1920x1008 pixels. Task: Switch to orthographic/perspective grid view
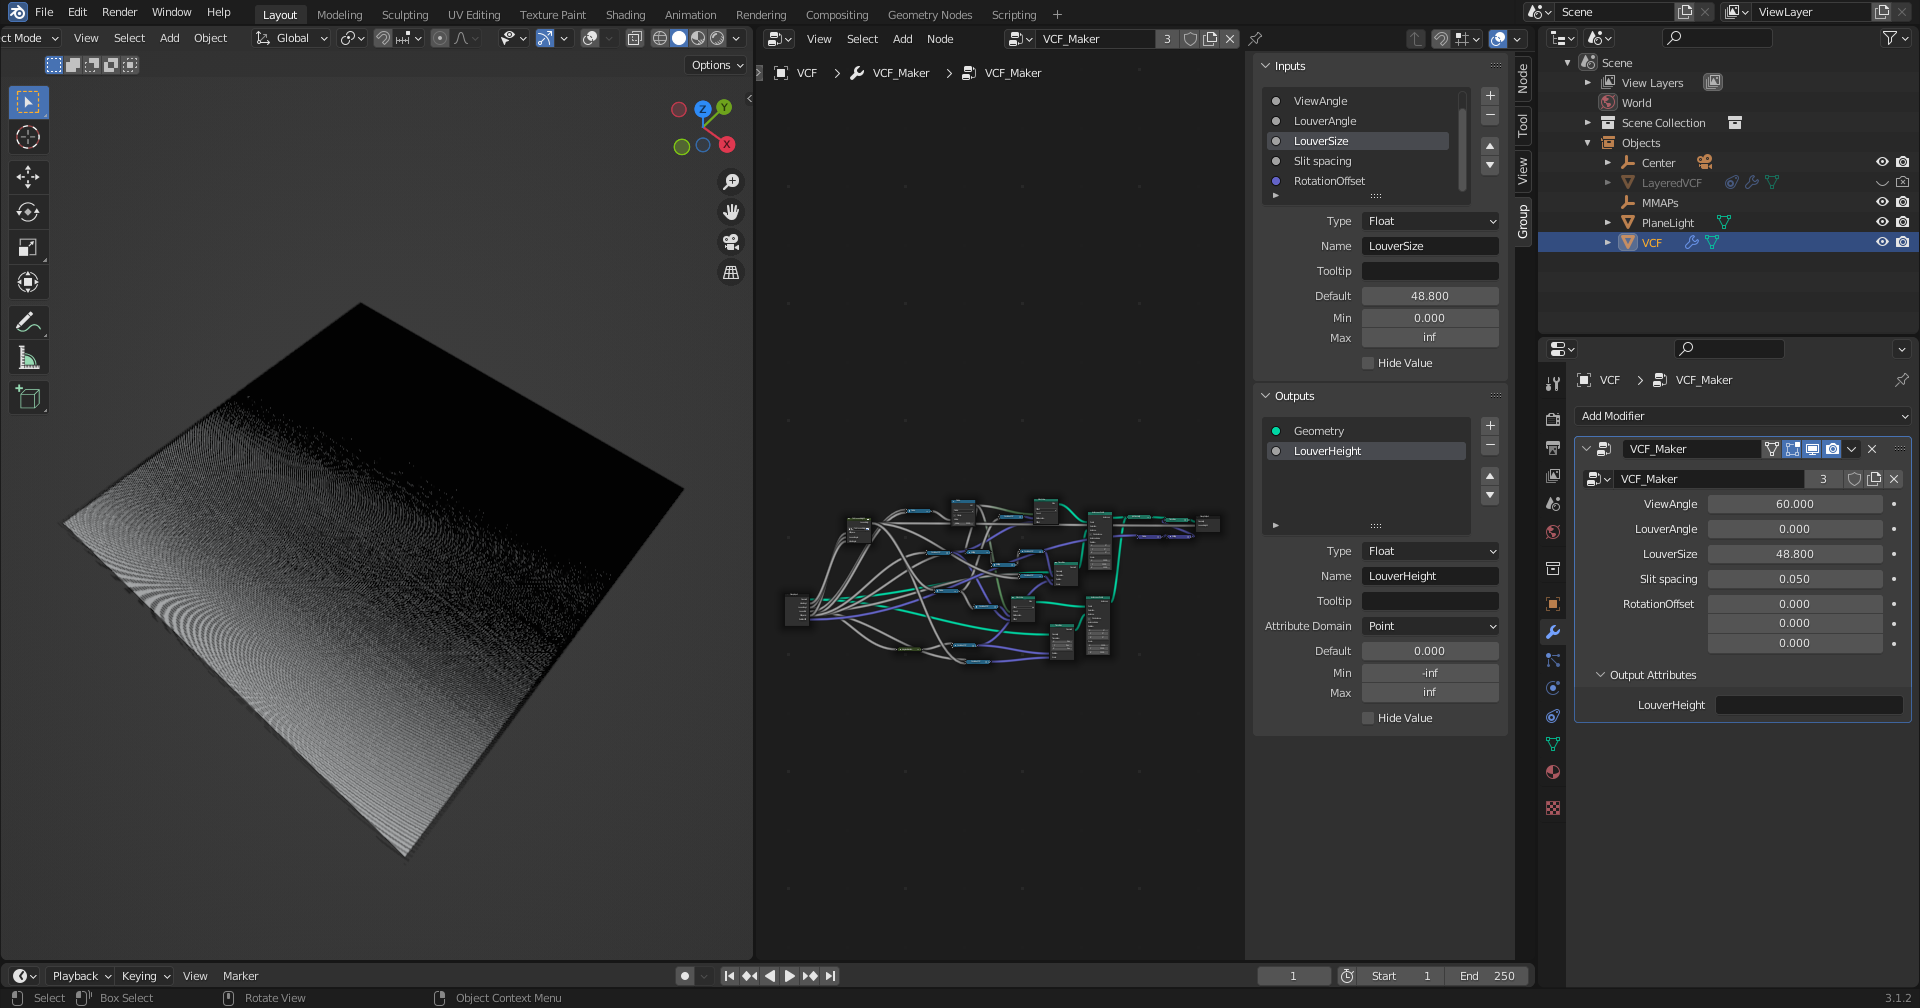coord(731,273)
